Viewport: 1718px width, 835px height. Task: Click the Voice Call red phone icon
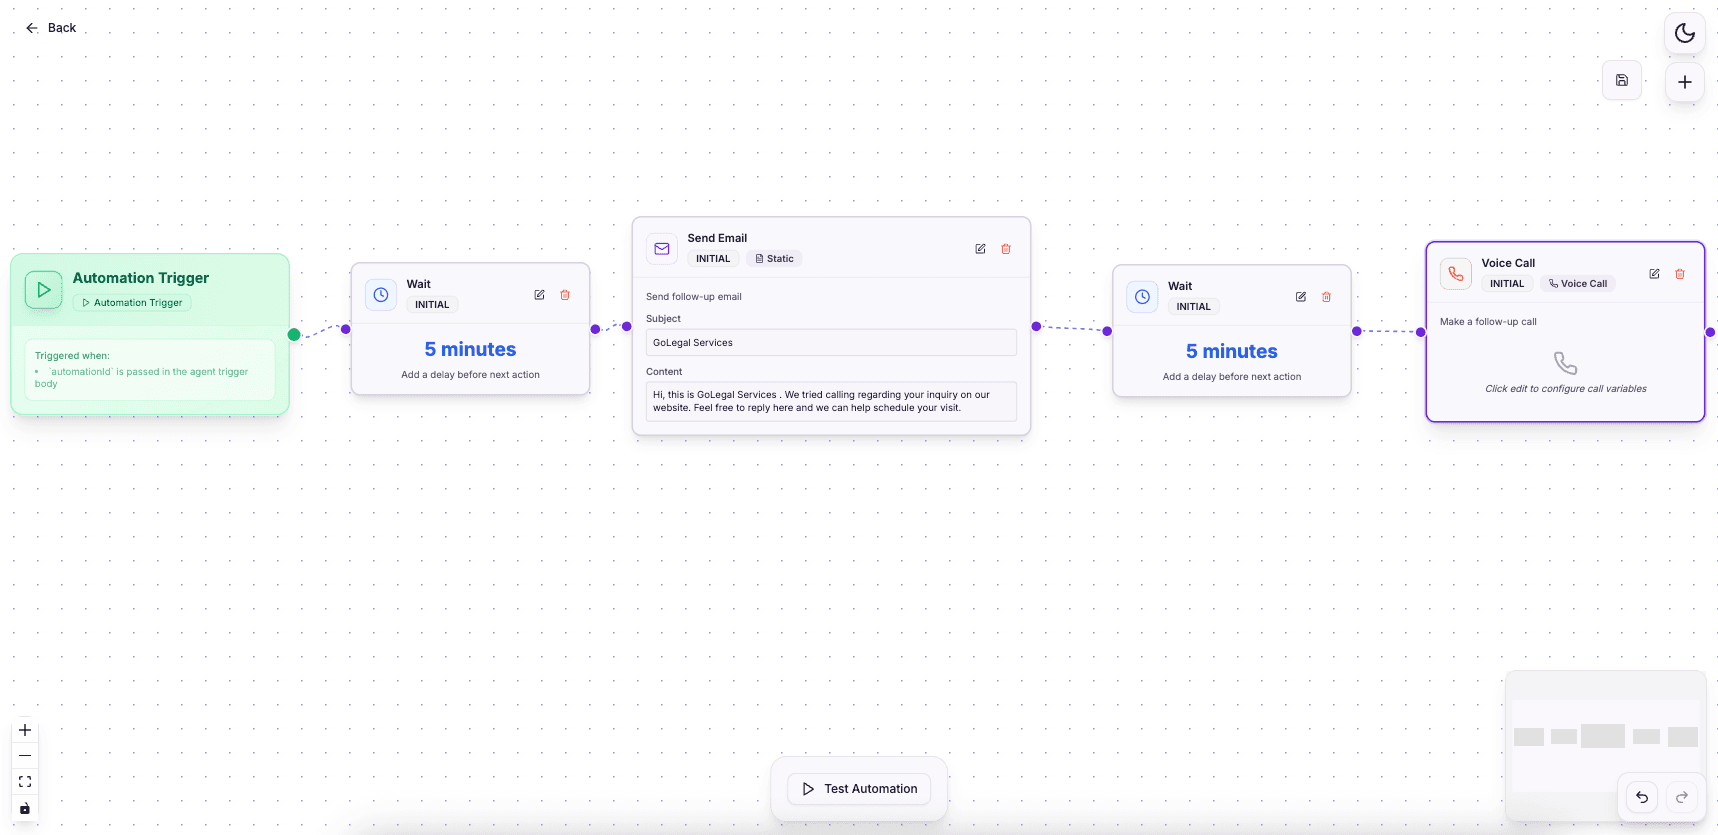1456,274
